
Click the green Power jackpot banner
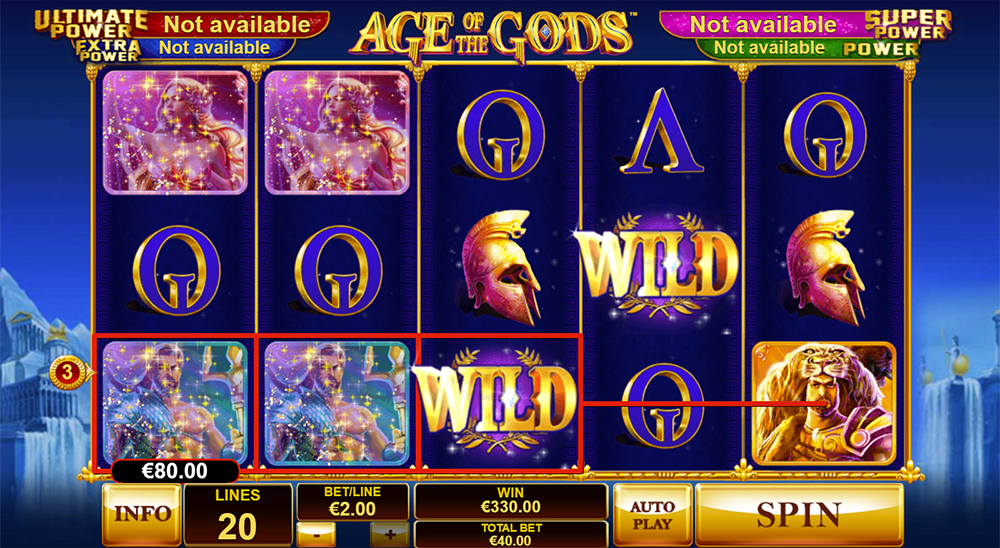tap(808, 48)
